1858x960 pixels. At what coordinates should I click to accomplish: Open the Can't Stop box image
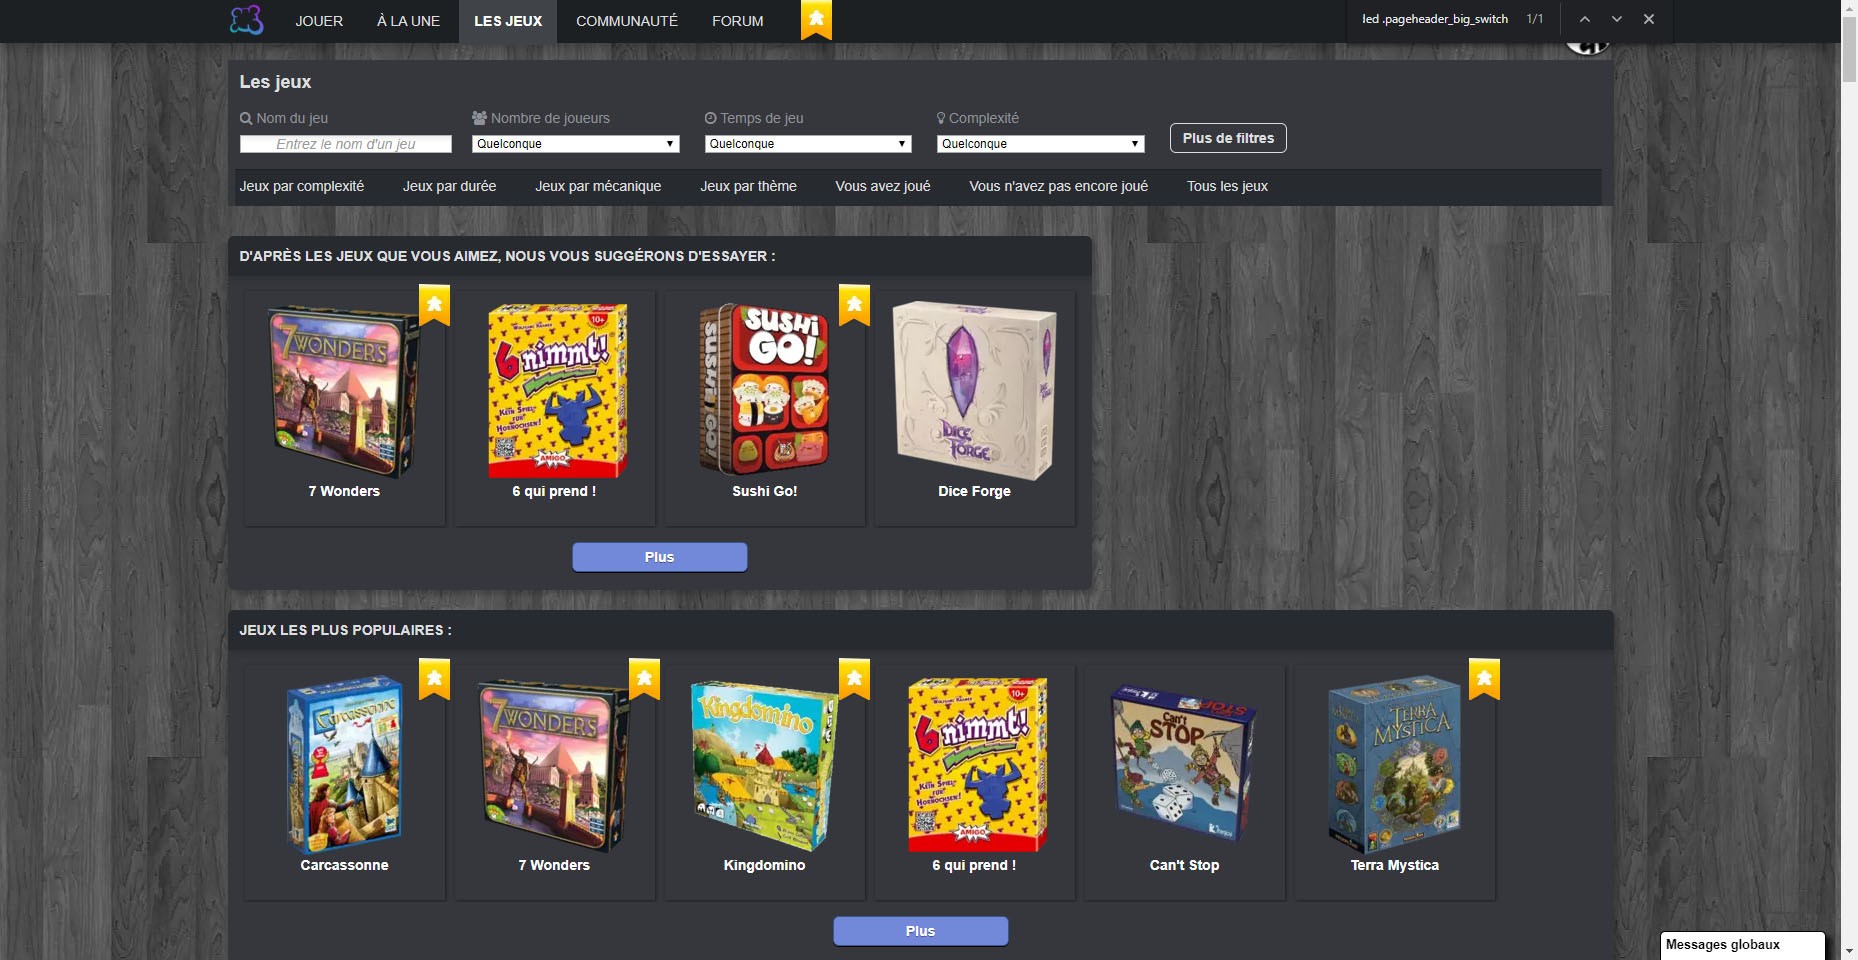click(1184, 763)
